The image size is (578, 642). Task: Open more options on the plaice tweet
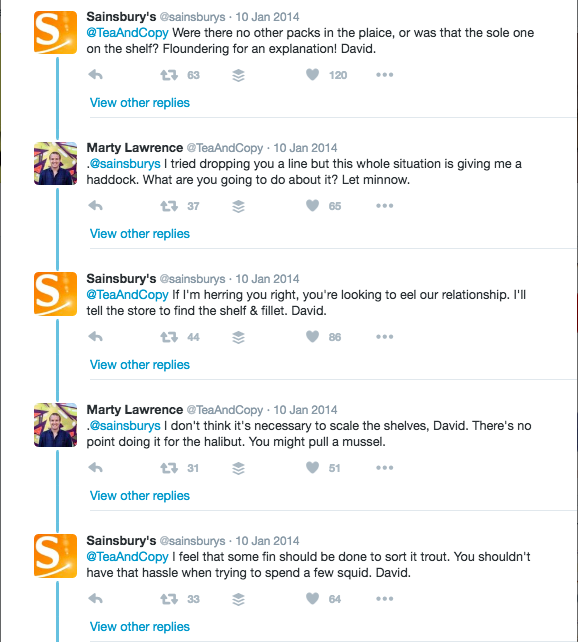385,75
